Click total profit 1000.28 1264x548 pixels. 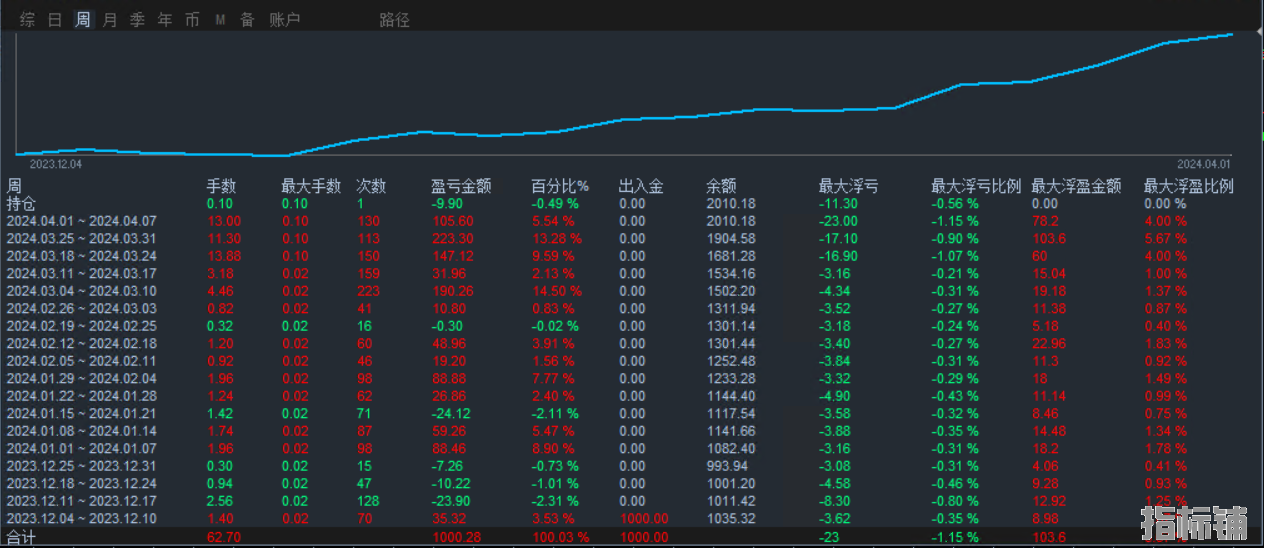tap(457, 537)
